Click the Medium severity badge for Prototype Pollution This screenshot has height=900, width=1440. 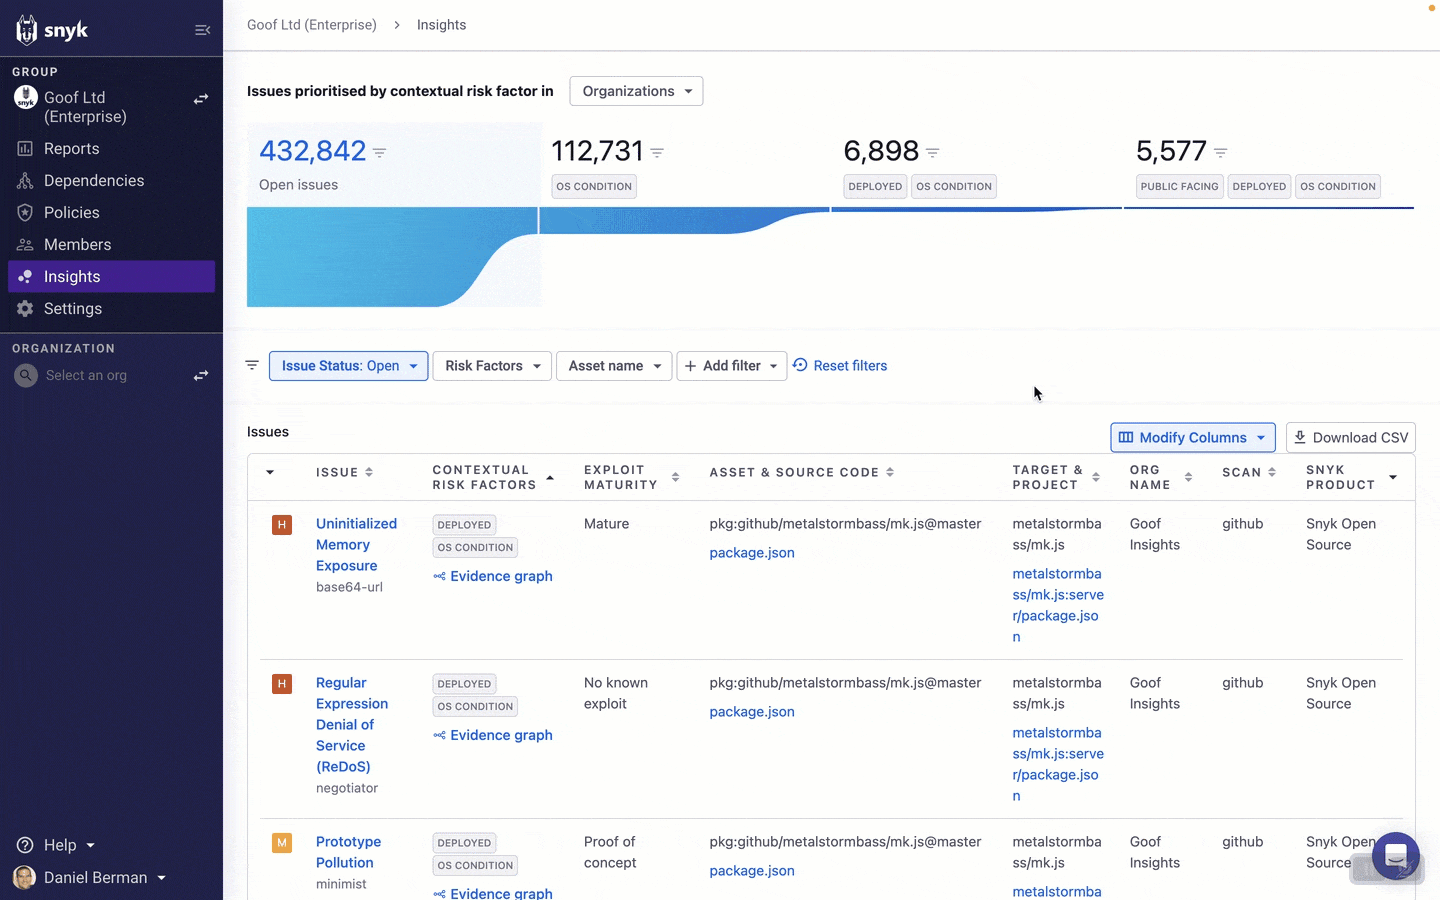coord(282,842)
